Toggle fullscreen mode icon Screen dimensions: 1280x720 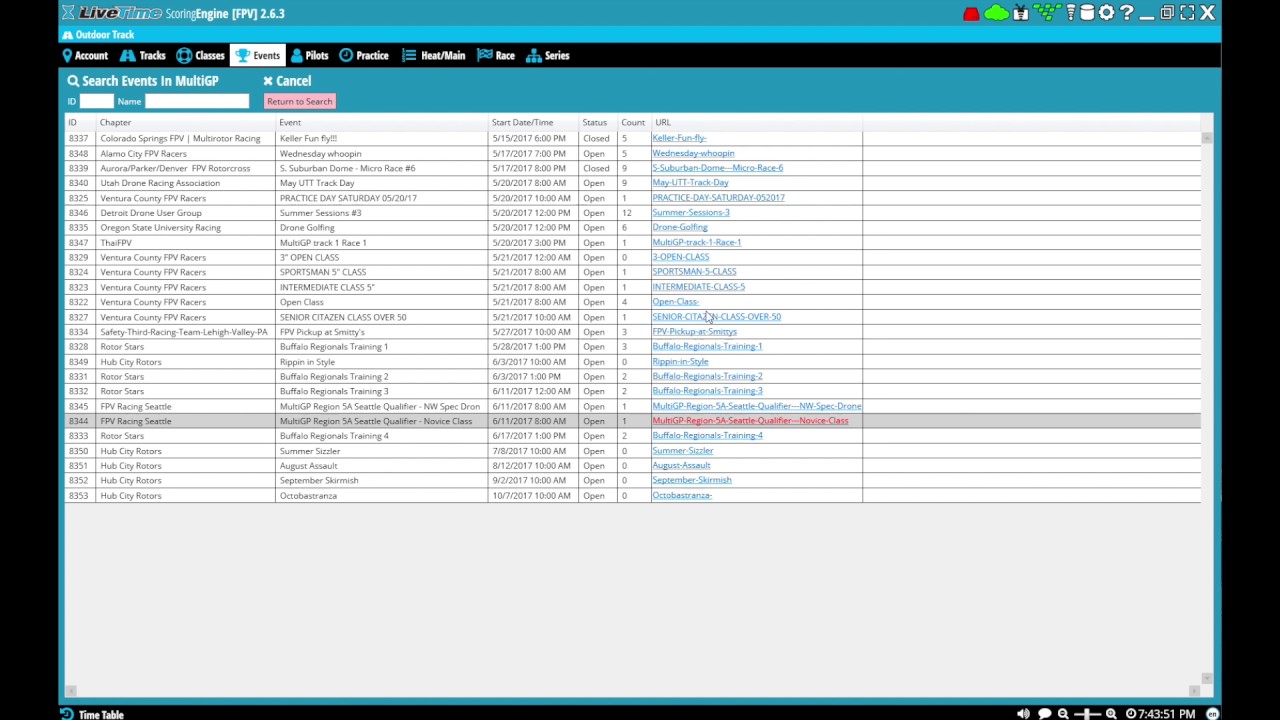click(1187, 13)
